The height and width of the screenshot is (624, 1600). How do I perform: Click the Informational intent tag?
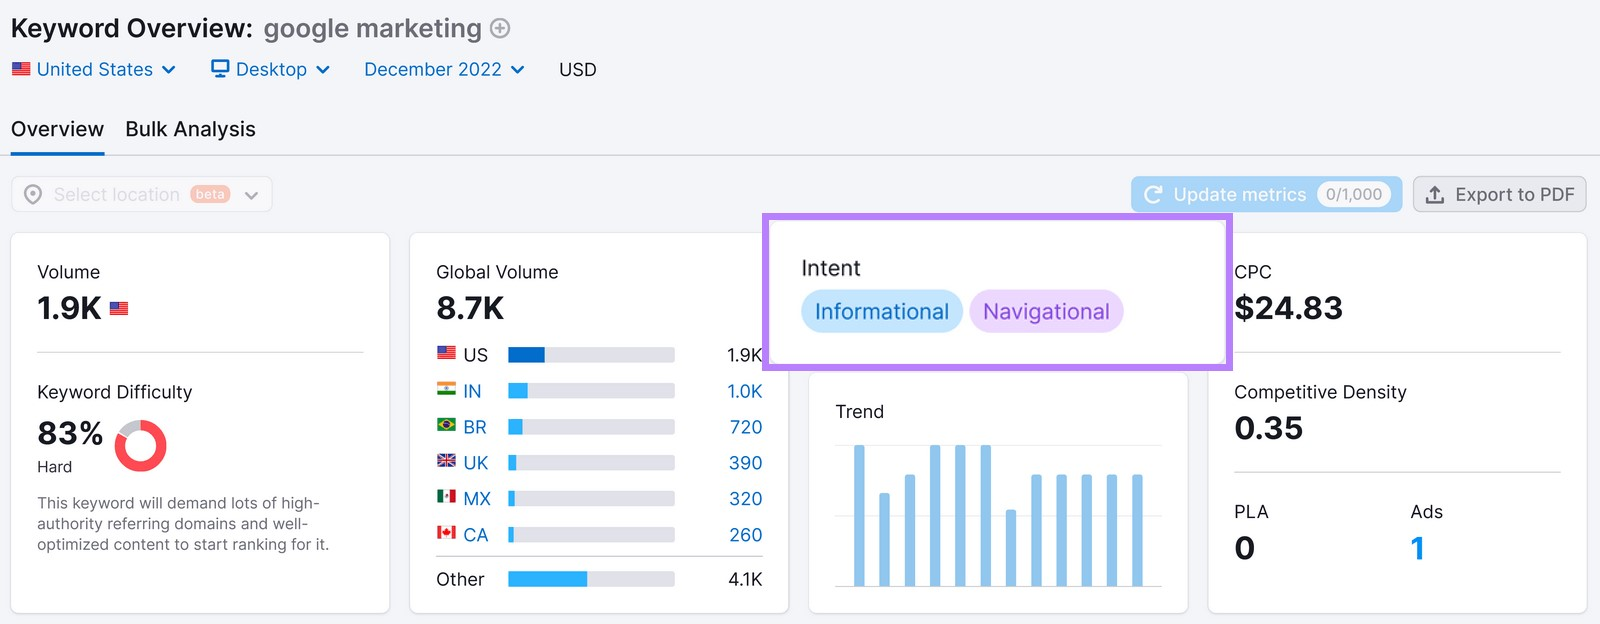(882, 311)
